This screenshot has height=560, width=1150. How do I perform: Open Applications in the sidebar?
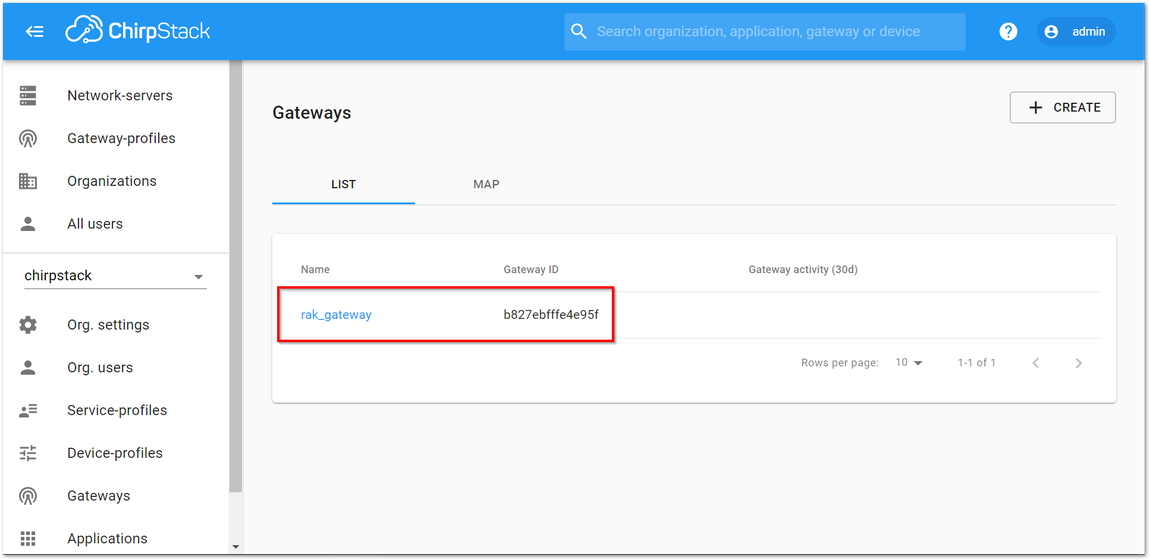(116, 539)
